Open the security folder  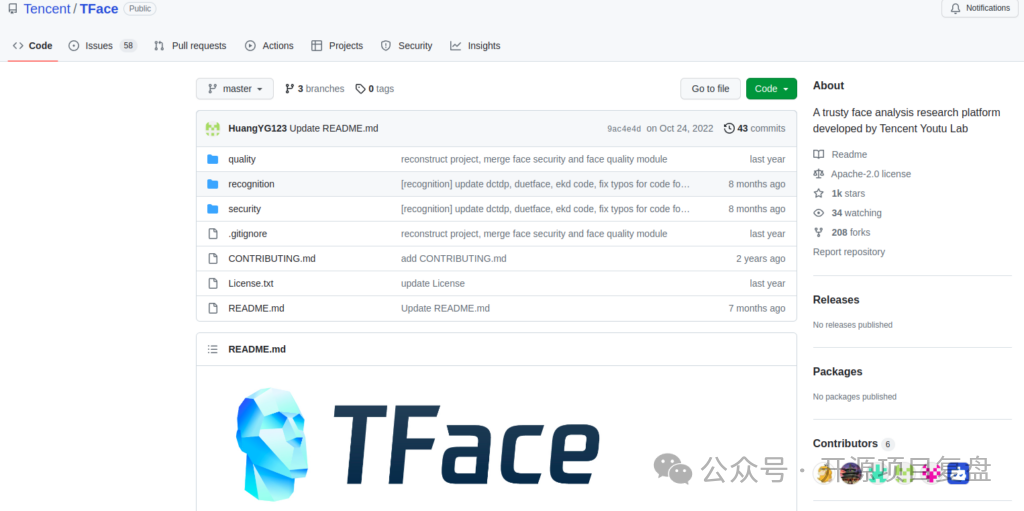point(244,209)
